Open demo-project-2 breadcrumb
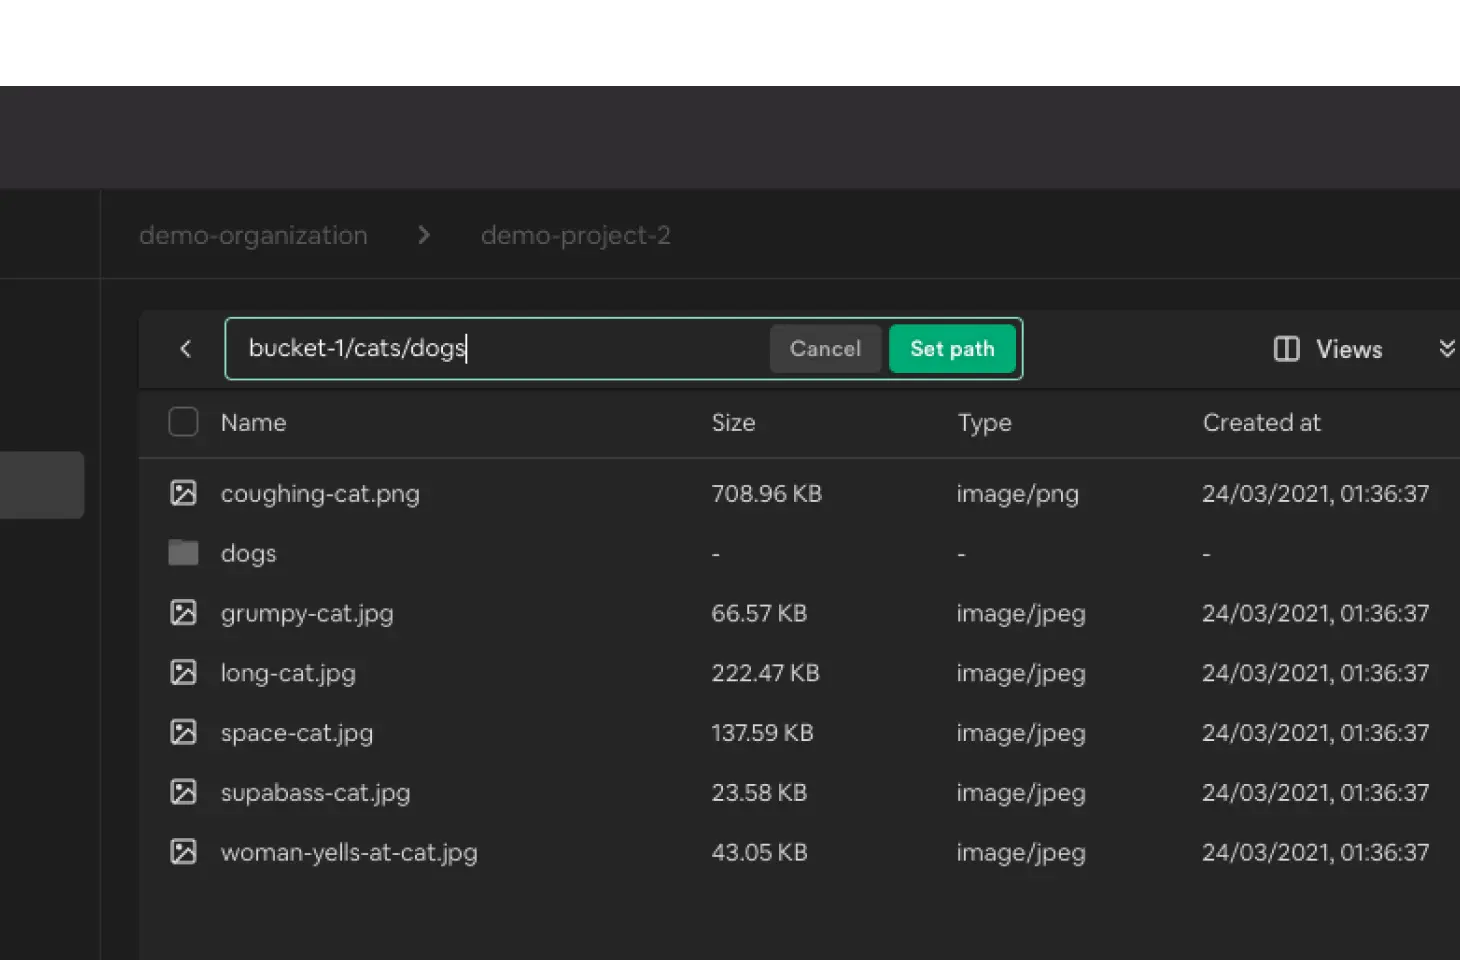The width and height of the screenshot is (1460, 960). [575, 235]
